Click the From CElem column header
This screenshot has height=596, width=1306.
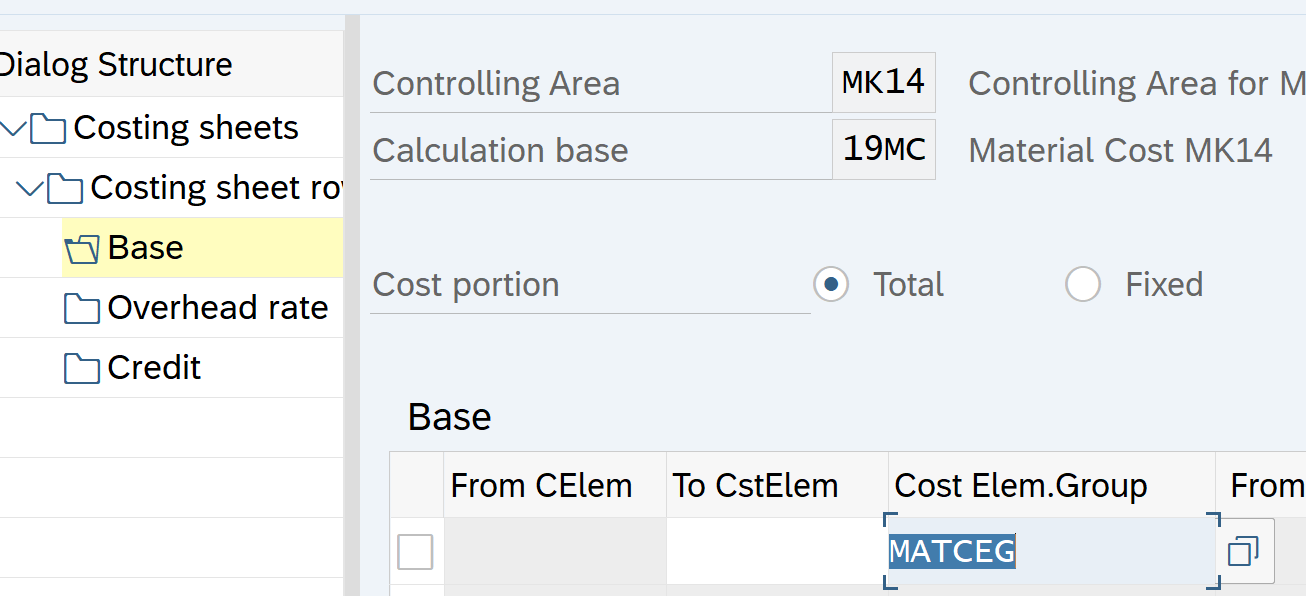[x=542, y=486]
